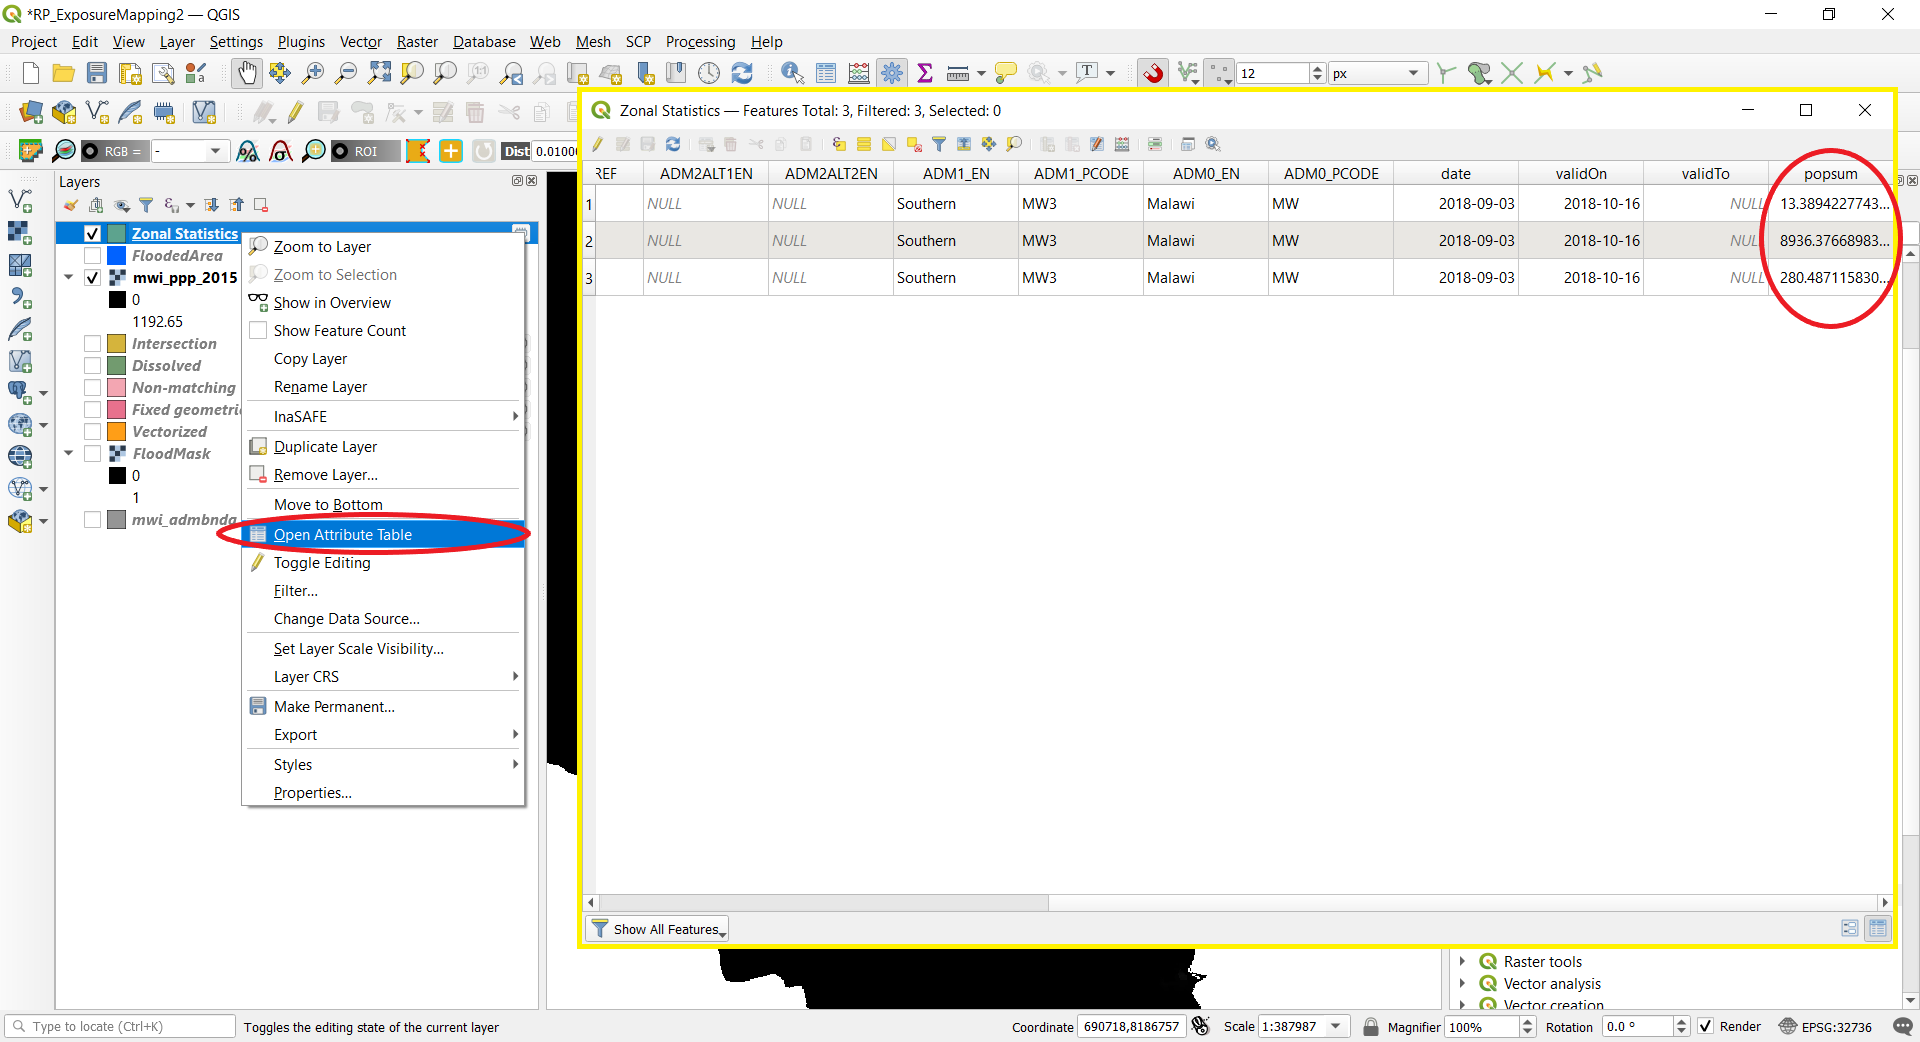Select the Measure Line tool
This screenshot has height=1042, width=1920.
pos(957,72)
